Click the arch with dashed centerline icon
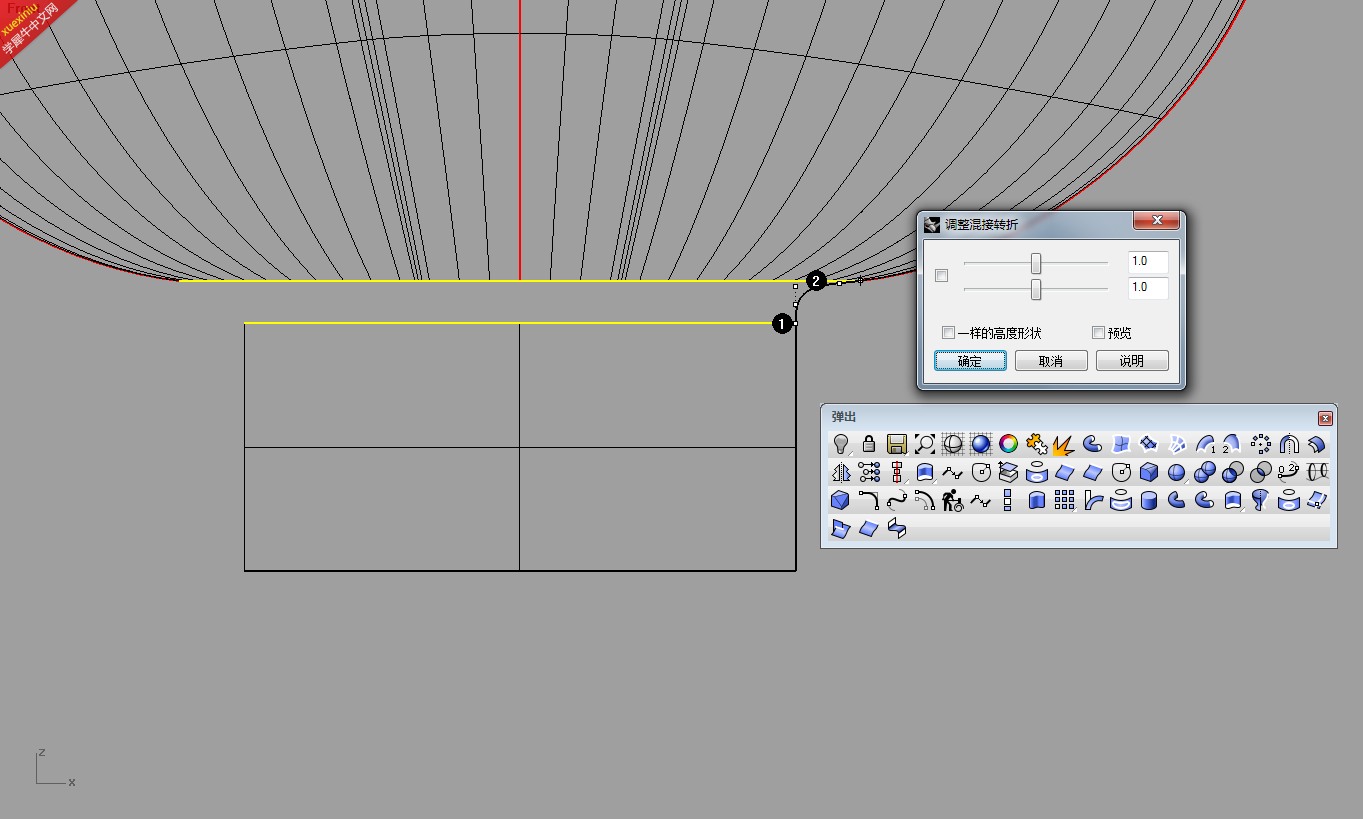The height and width of the screenshot is (819, 1363). [x=1289, y=444]
